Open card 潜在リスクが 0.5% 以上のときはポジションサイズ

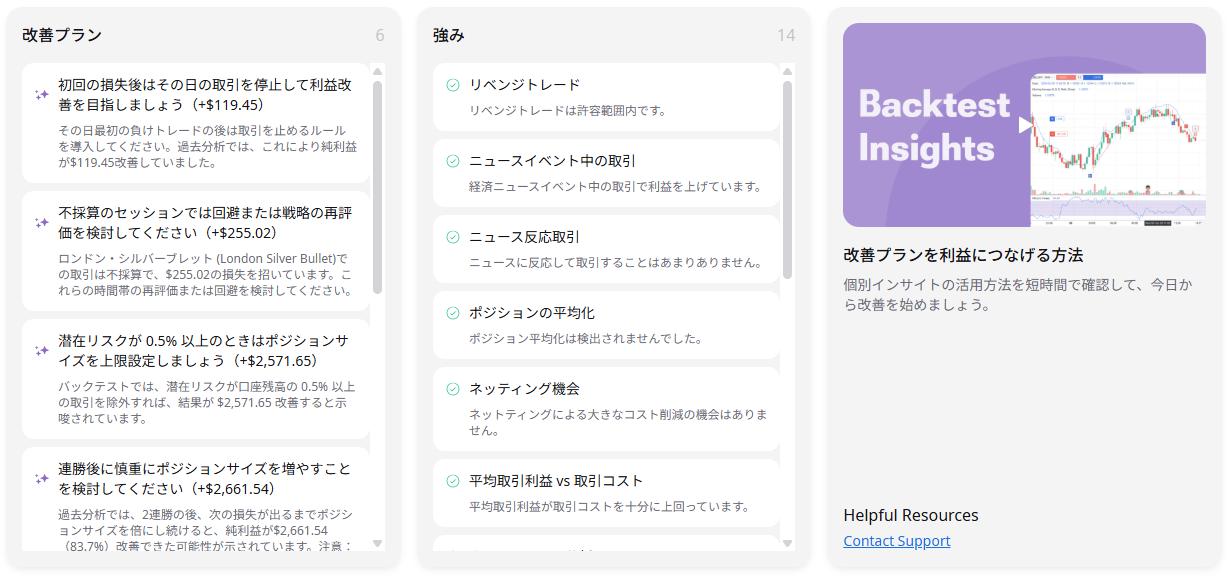point(196,379)
